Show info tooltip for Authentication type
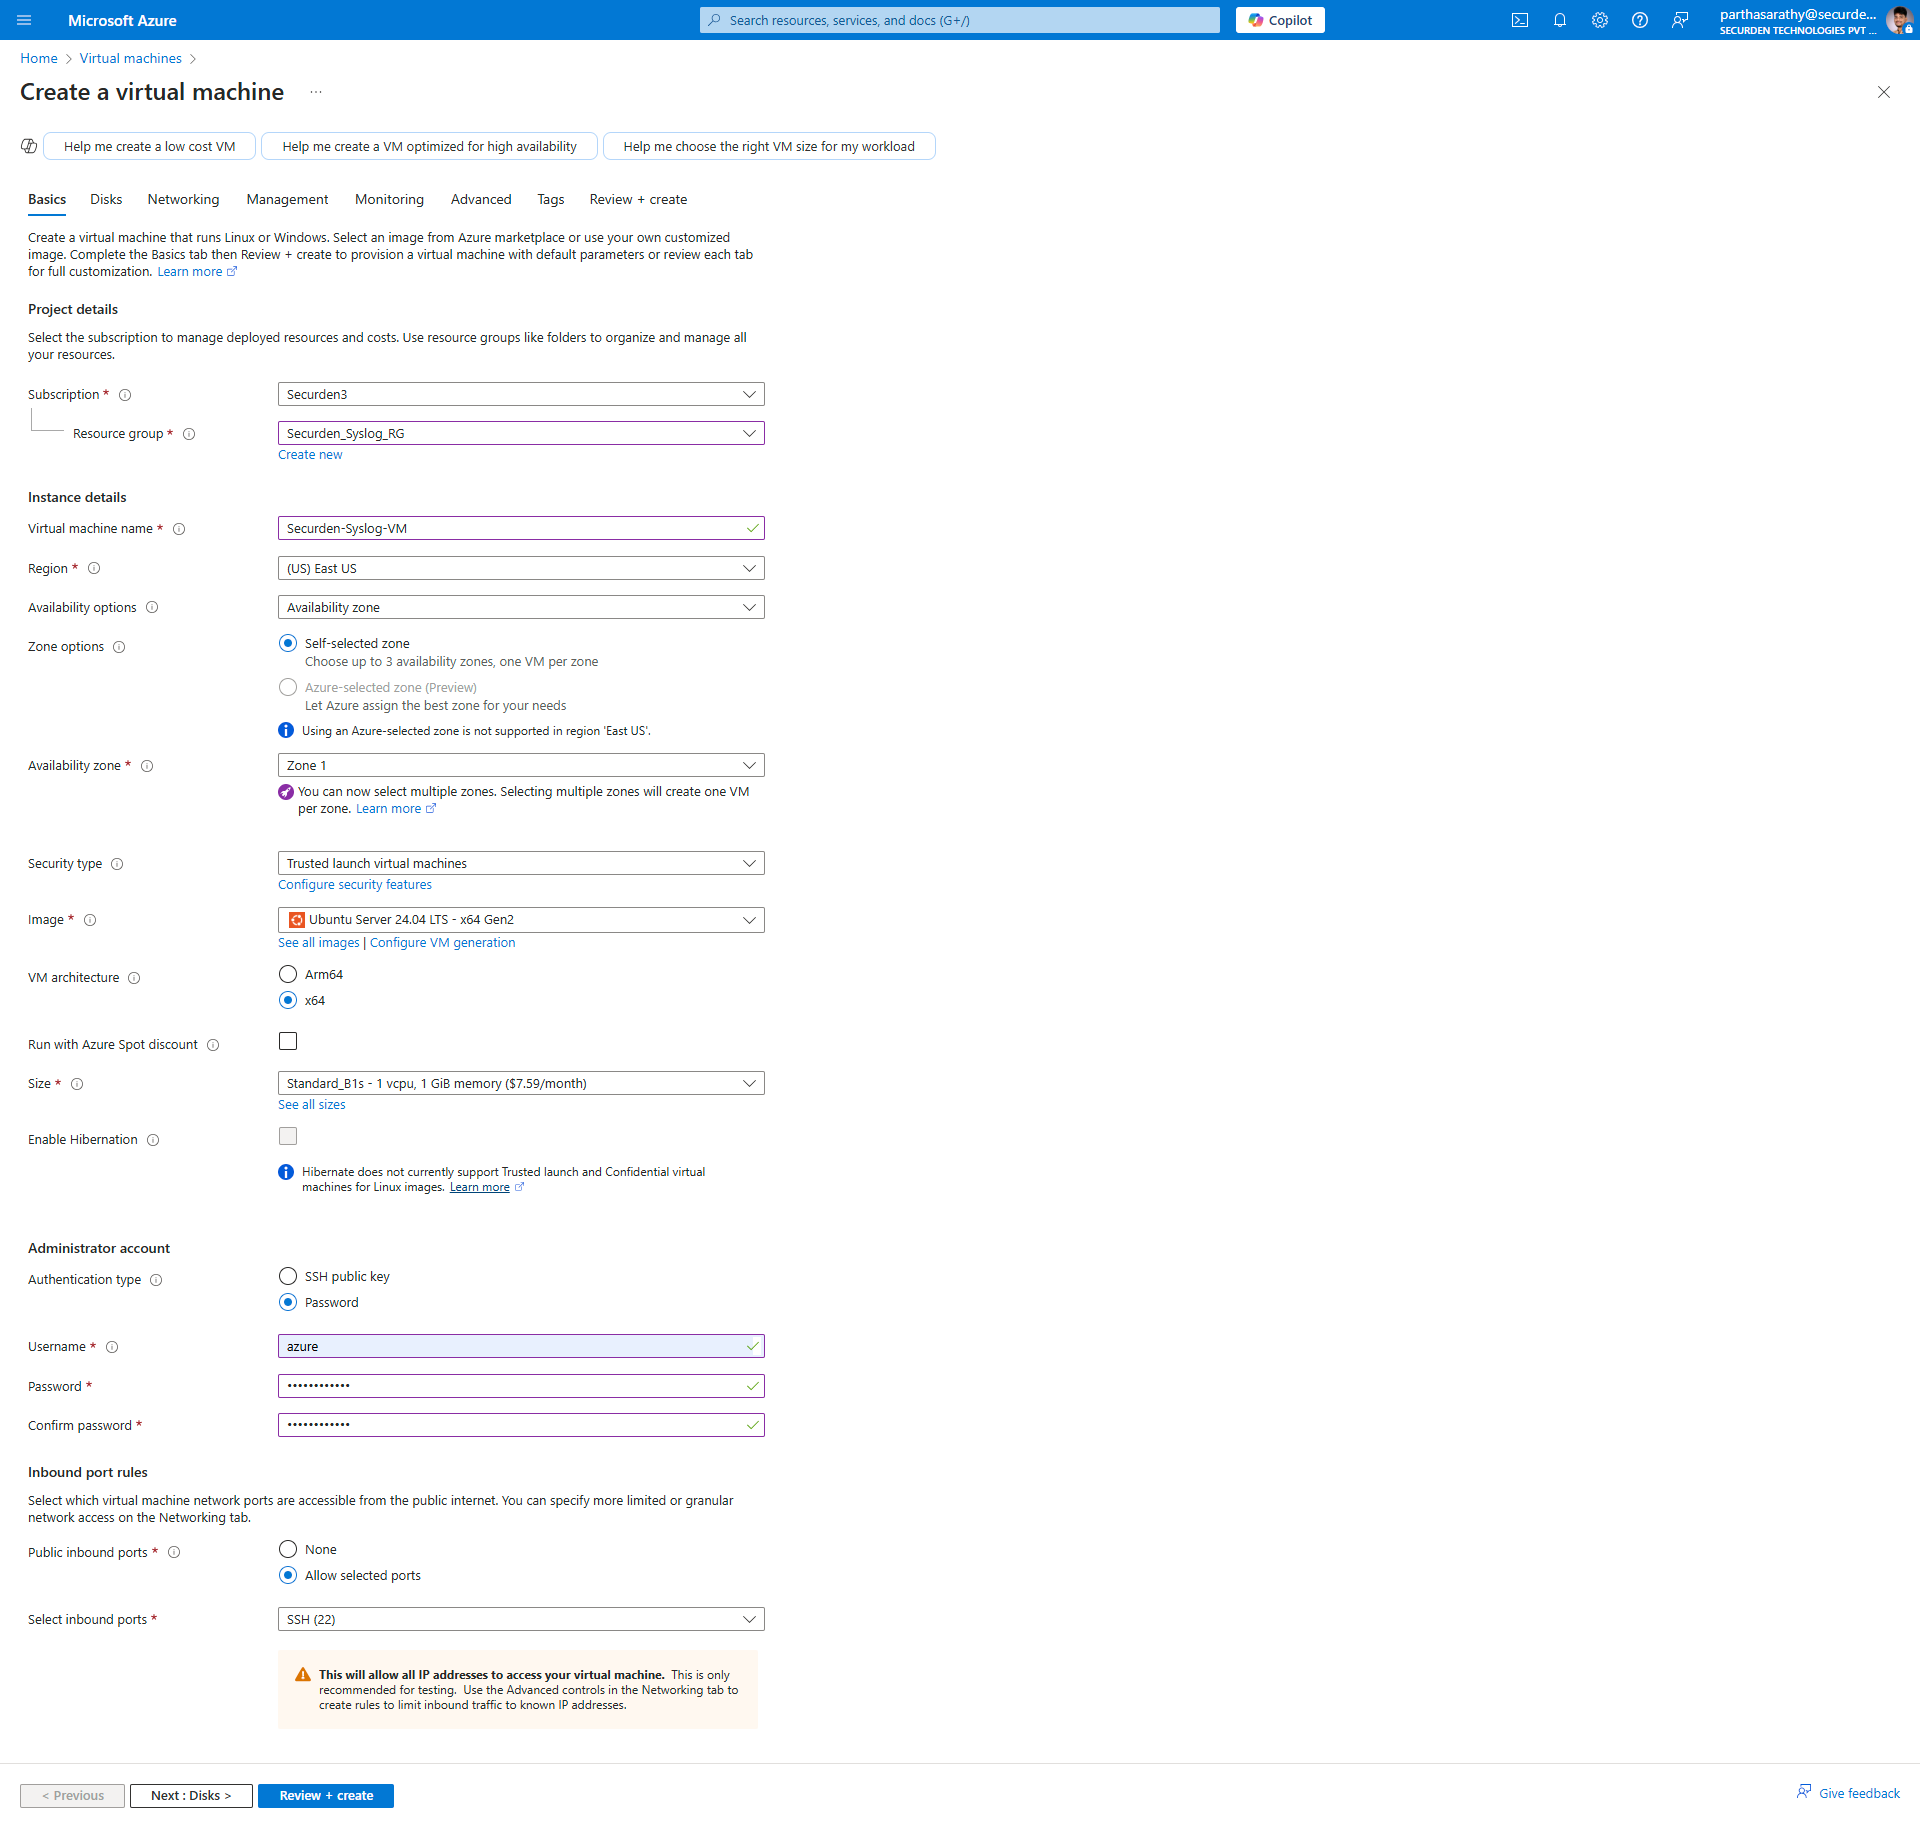This screenshot has height=1833, width=1920. click(x=156, y=1280)
